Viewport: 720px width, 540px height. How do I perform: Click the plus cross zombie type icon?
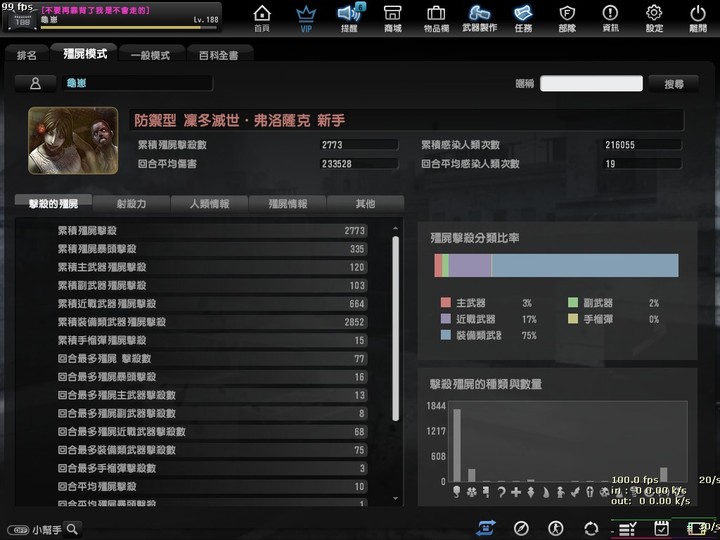516,492
